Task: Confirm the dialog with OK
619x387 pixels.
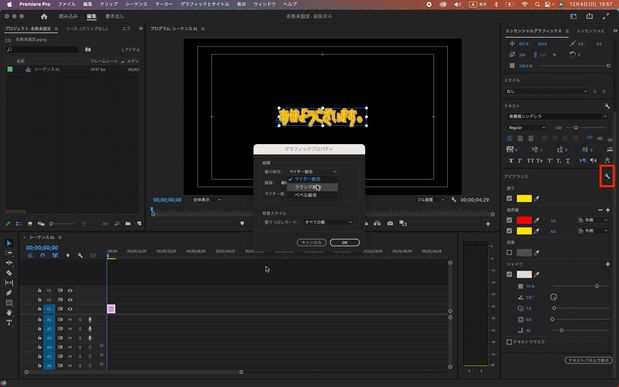Action: (x=345, y=242)
